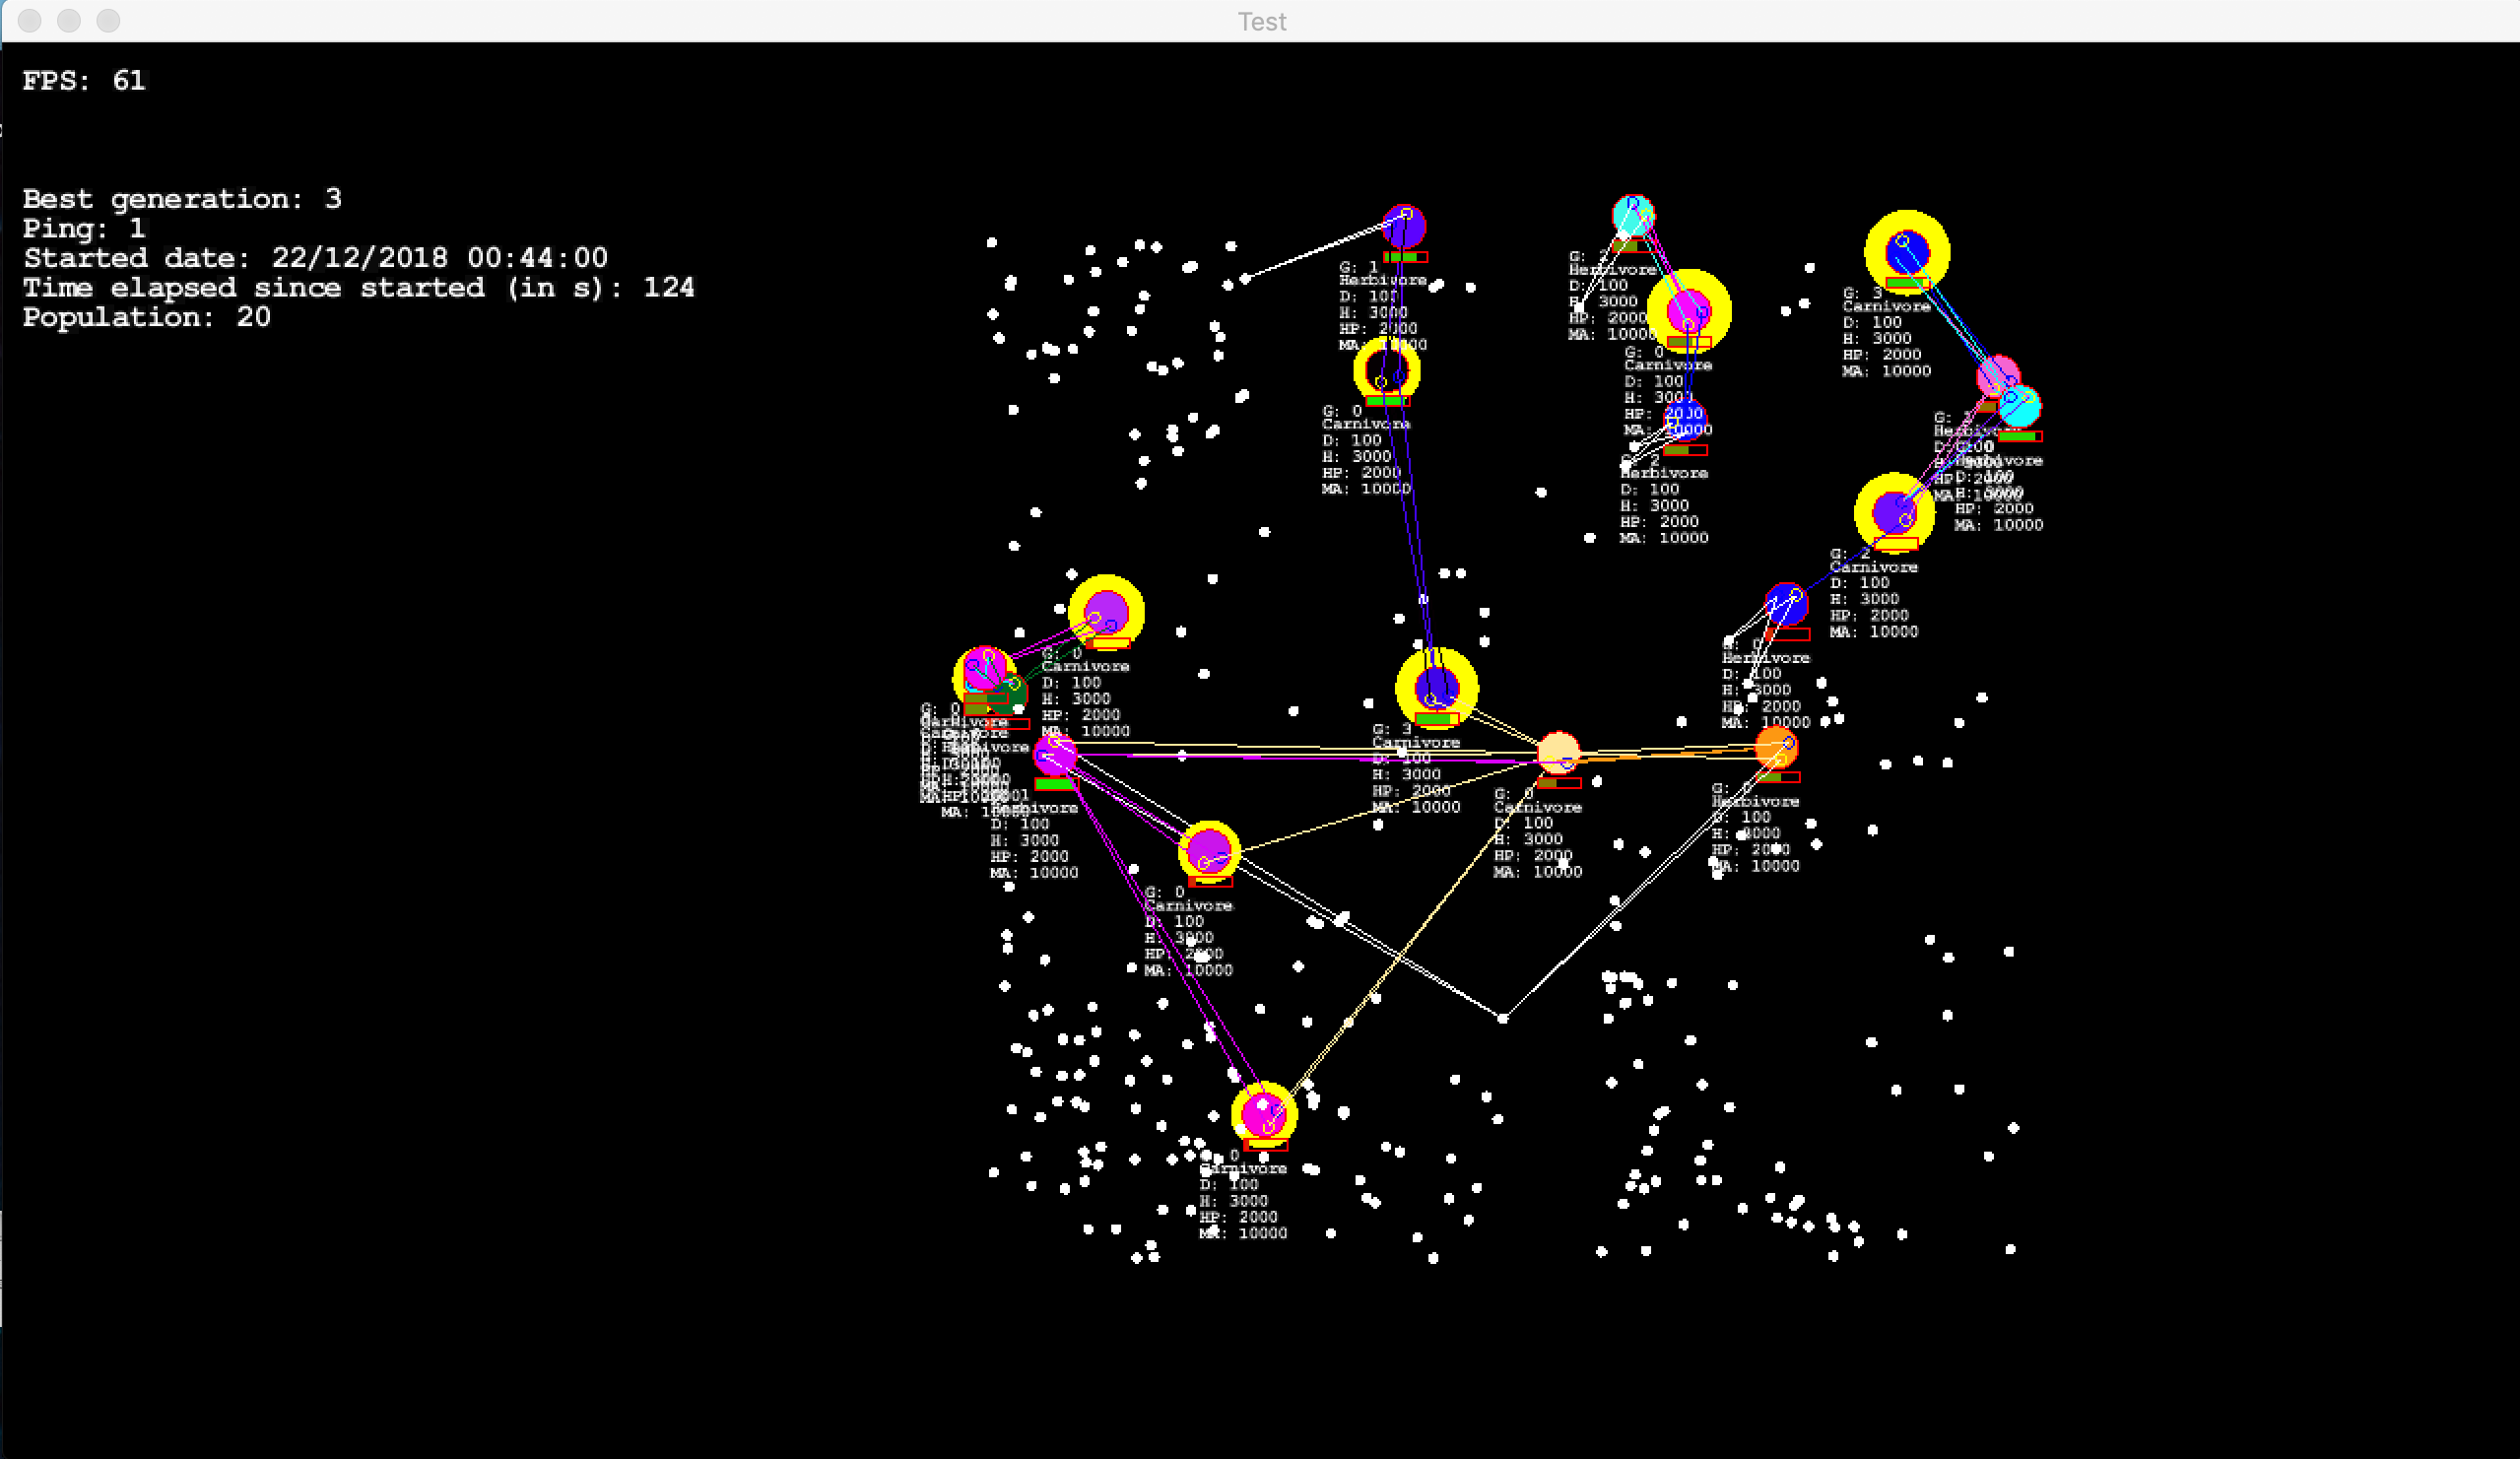Select the purple ringless creature at top
The height and width of the screenshot is (1459, 2520).
1404,226
